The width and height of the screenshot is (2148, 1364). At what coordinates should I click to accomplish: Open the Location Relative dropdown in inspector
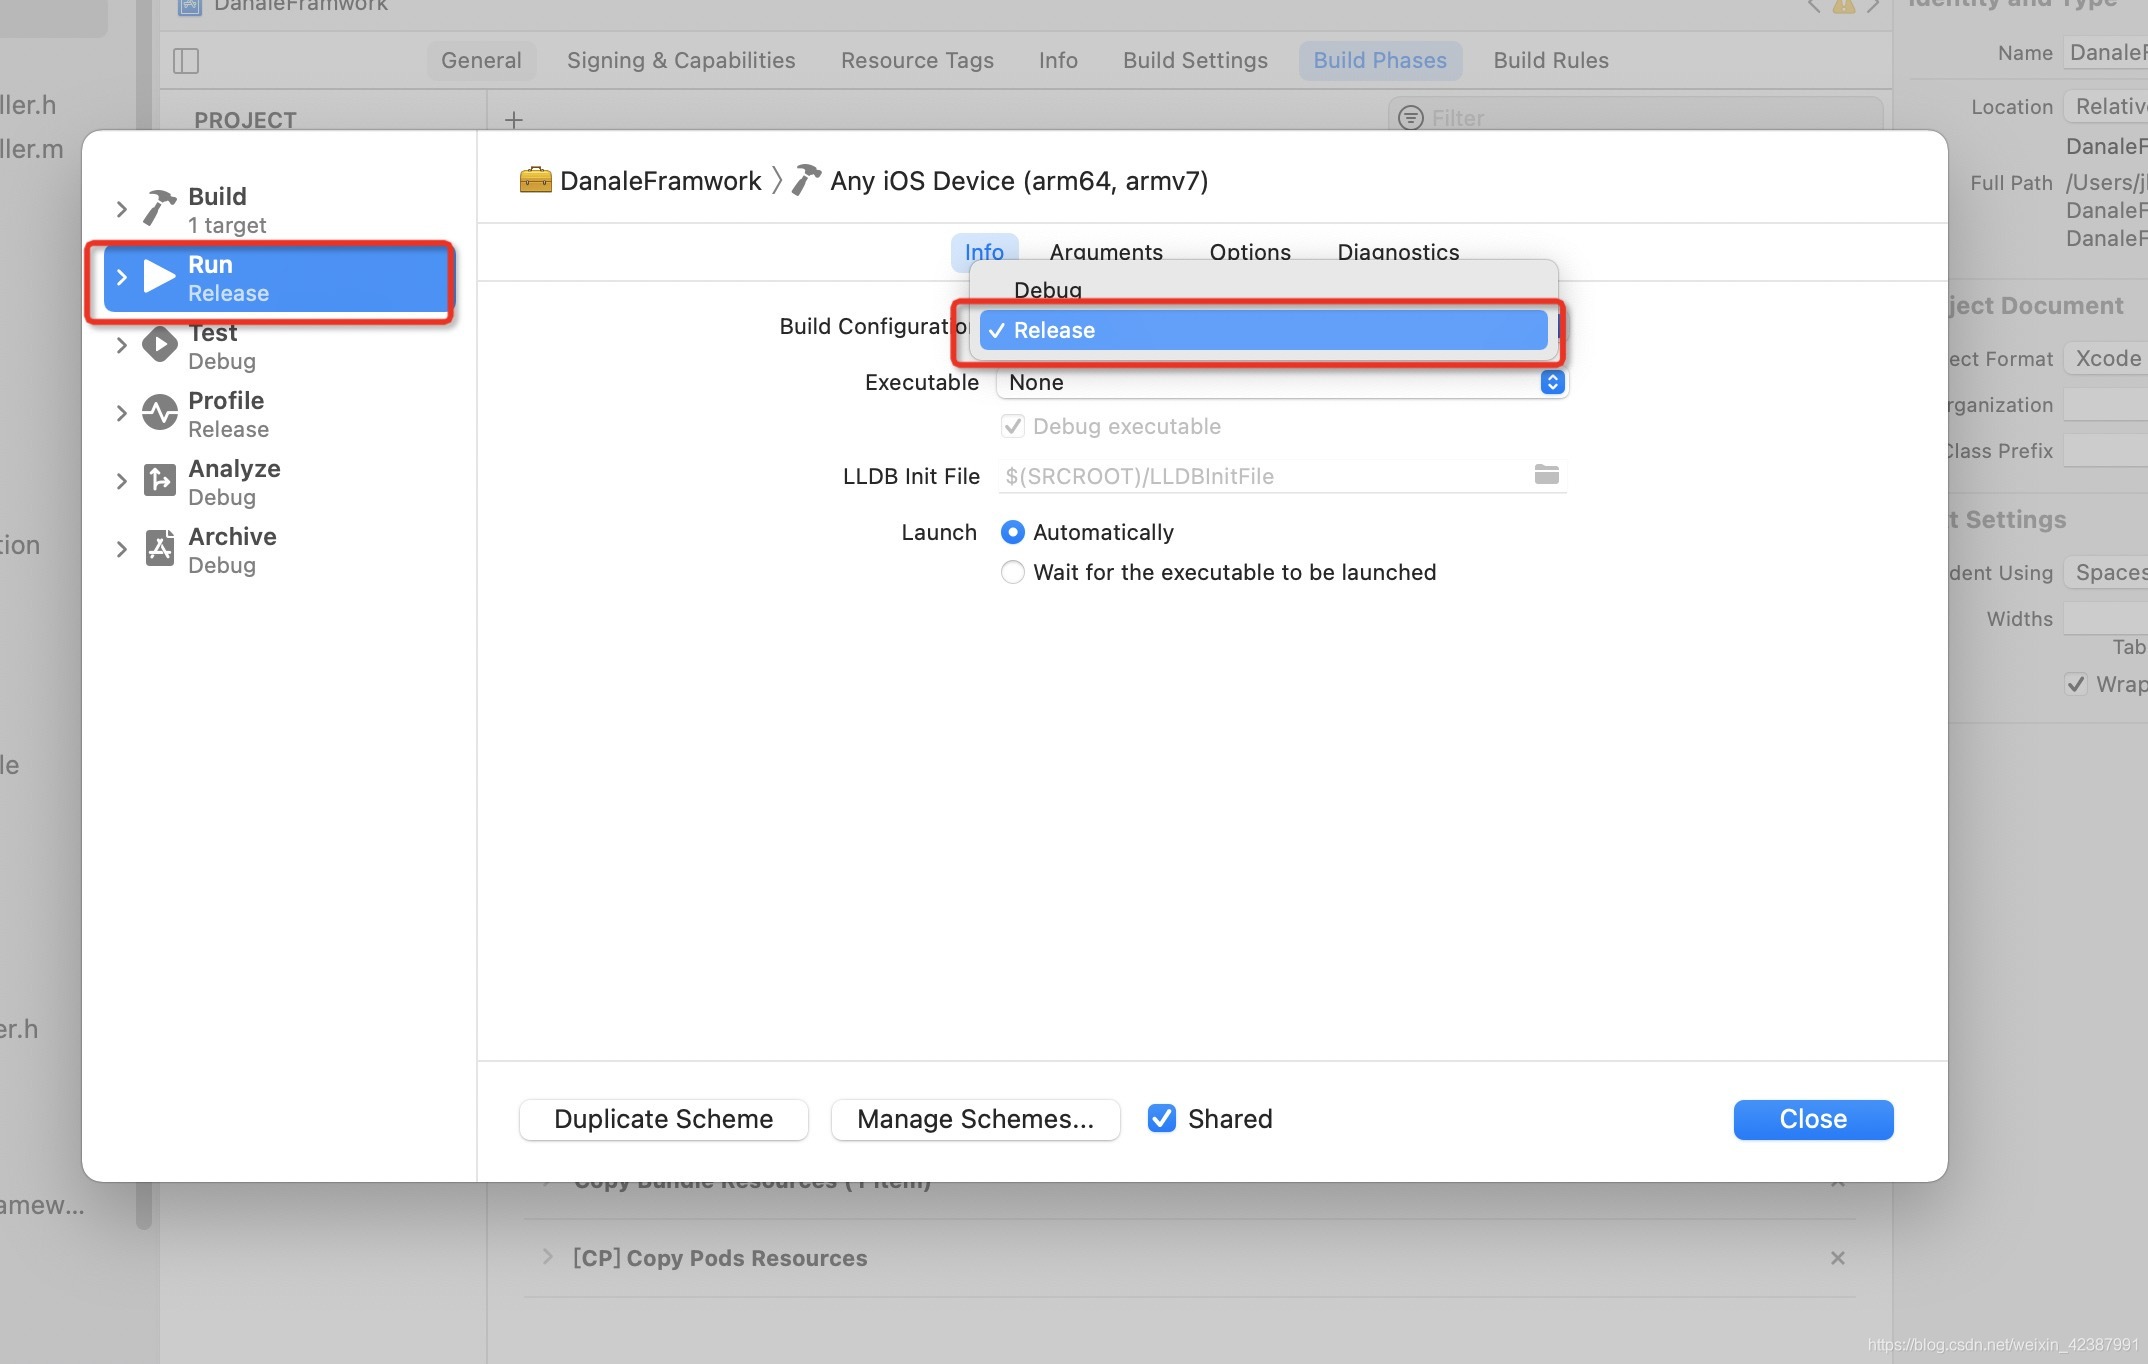(2106, 106)
